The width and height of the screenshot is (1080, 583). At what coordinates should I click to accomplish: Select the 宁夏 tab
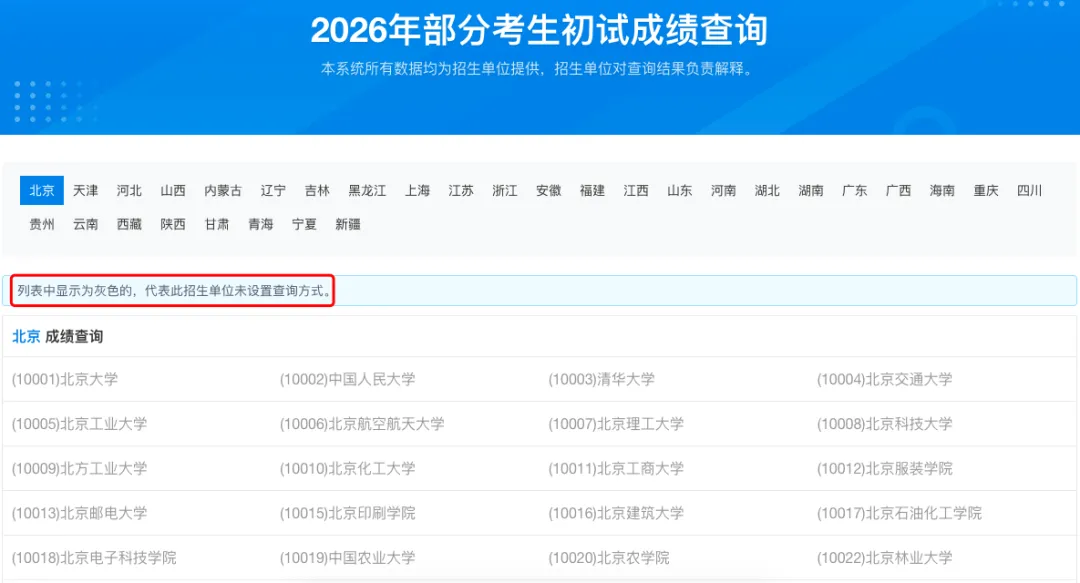304,224
